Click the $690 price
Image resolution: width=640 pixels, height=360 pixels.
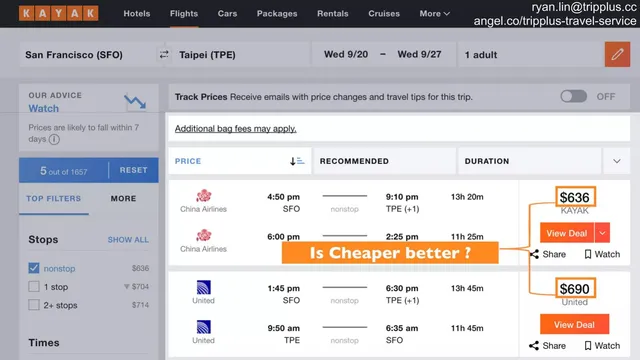pos(575,289)
